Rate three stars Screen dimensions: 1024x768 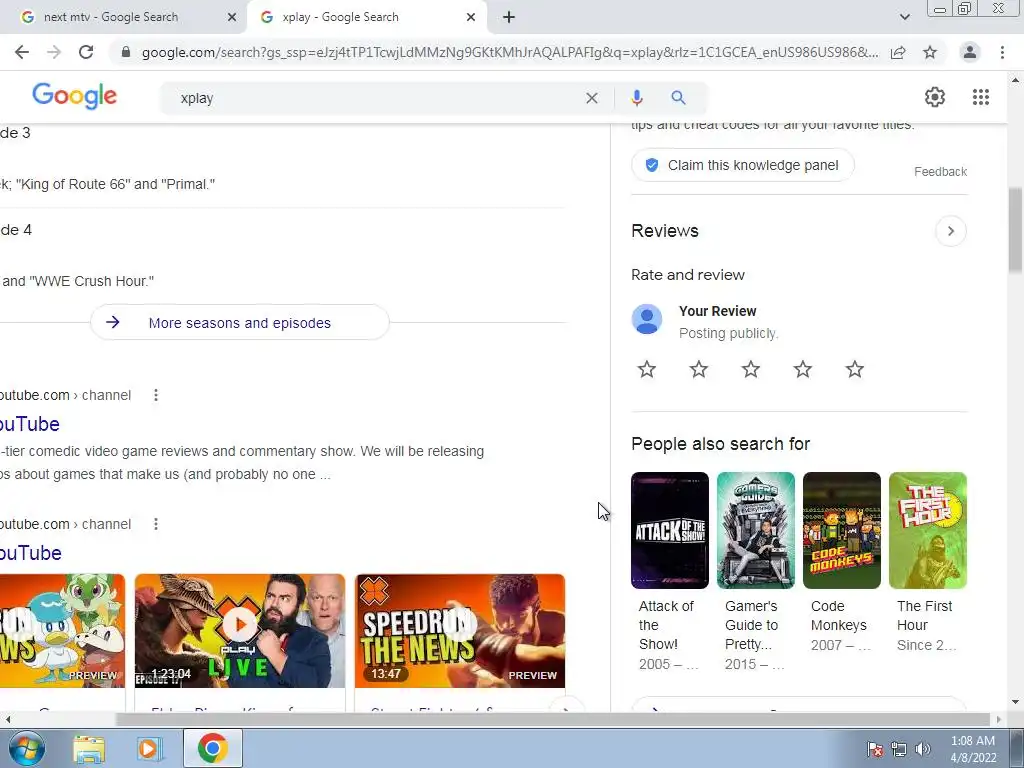(x=751, y=370)
